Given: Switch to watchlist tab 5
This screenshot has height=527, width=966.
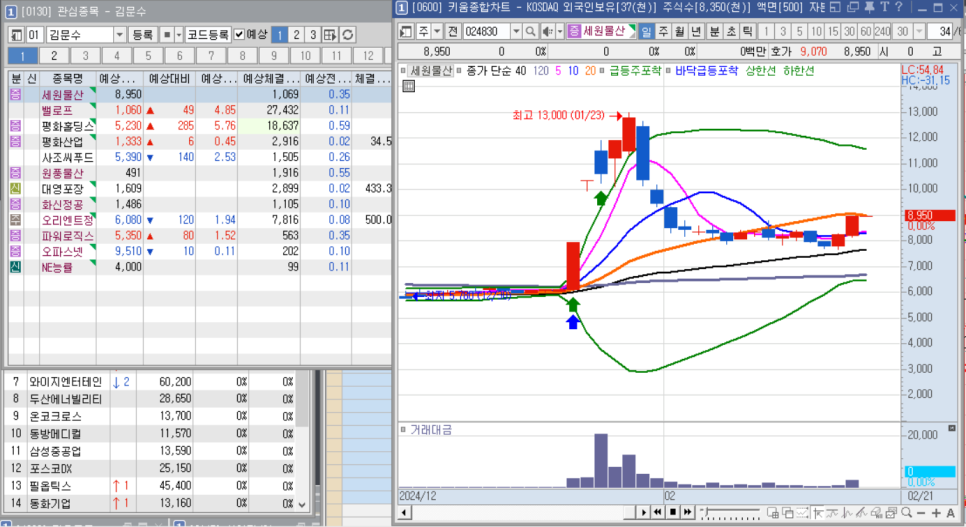Looking at the screenshot, I should click(148, 56).
